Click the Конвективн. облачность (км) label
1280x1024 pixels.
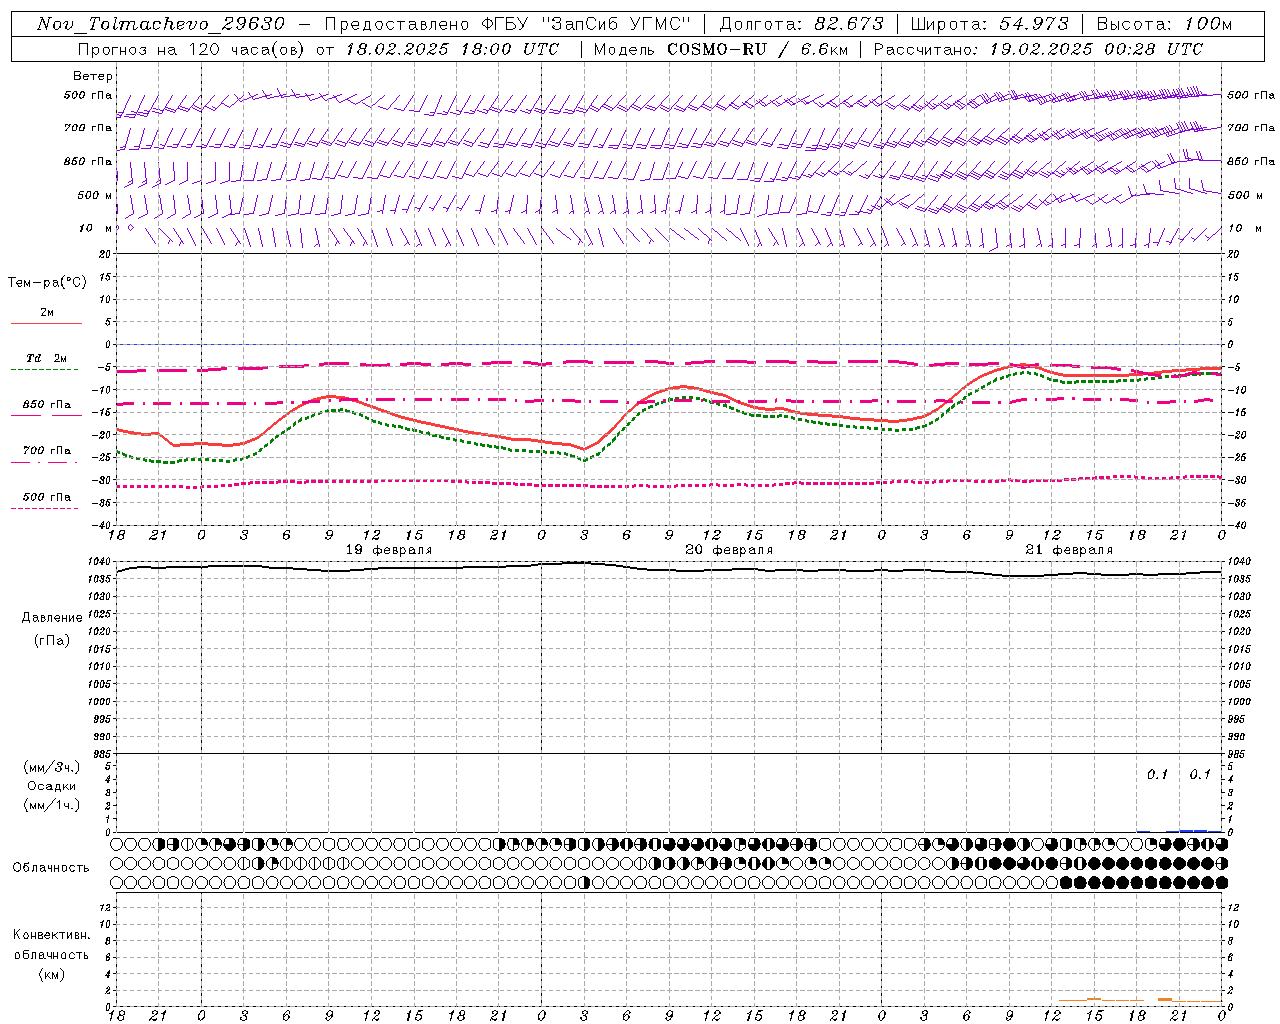tap(51, 954)
